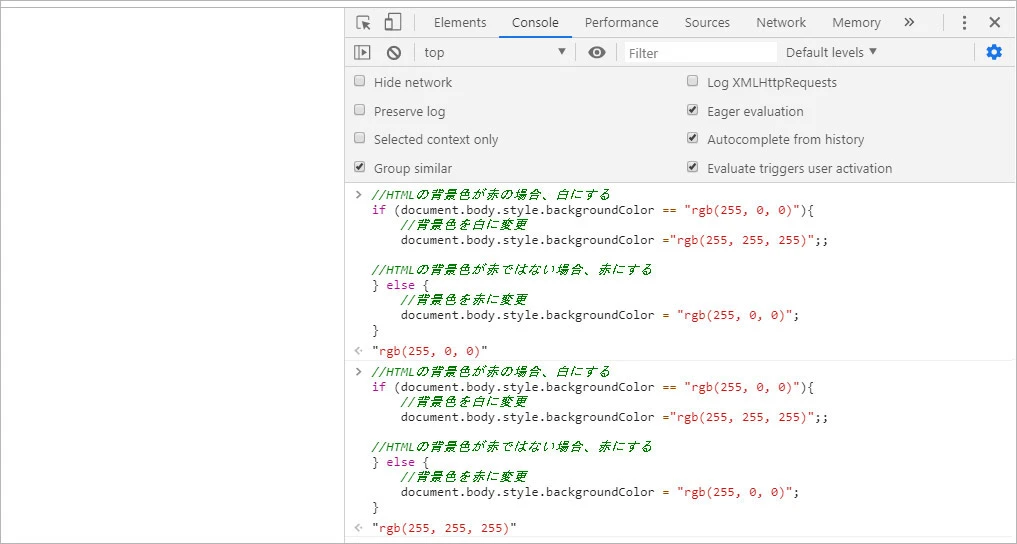Switch to the Elements tab
1017x544 pixels.
[460, 23]
